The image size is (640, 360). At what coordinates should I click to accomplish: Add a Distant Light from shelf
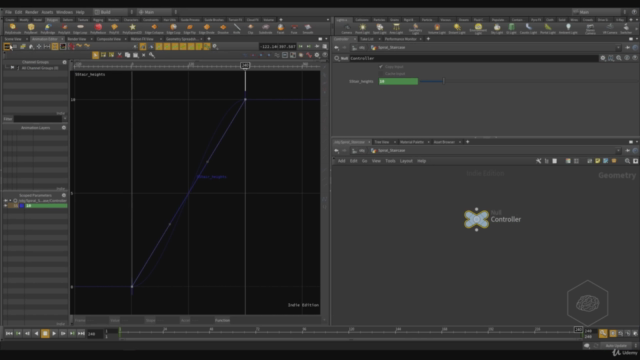(x=457, y=29)
